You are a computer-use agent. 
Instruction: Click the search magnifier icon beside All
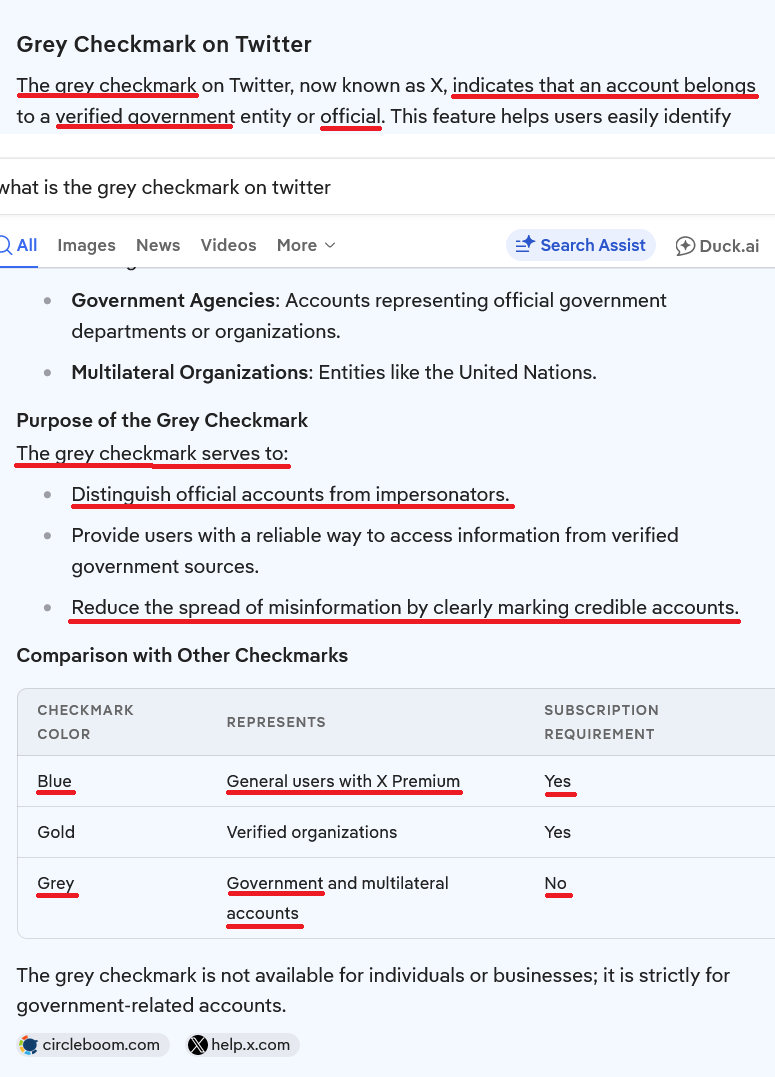tap(5, 245)
